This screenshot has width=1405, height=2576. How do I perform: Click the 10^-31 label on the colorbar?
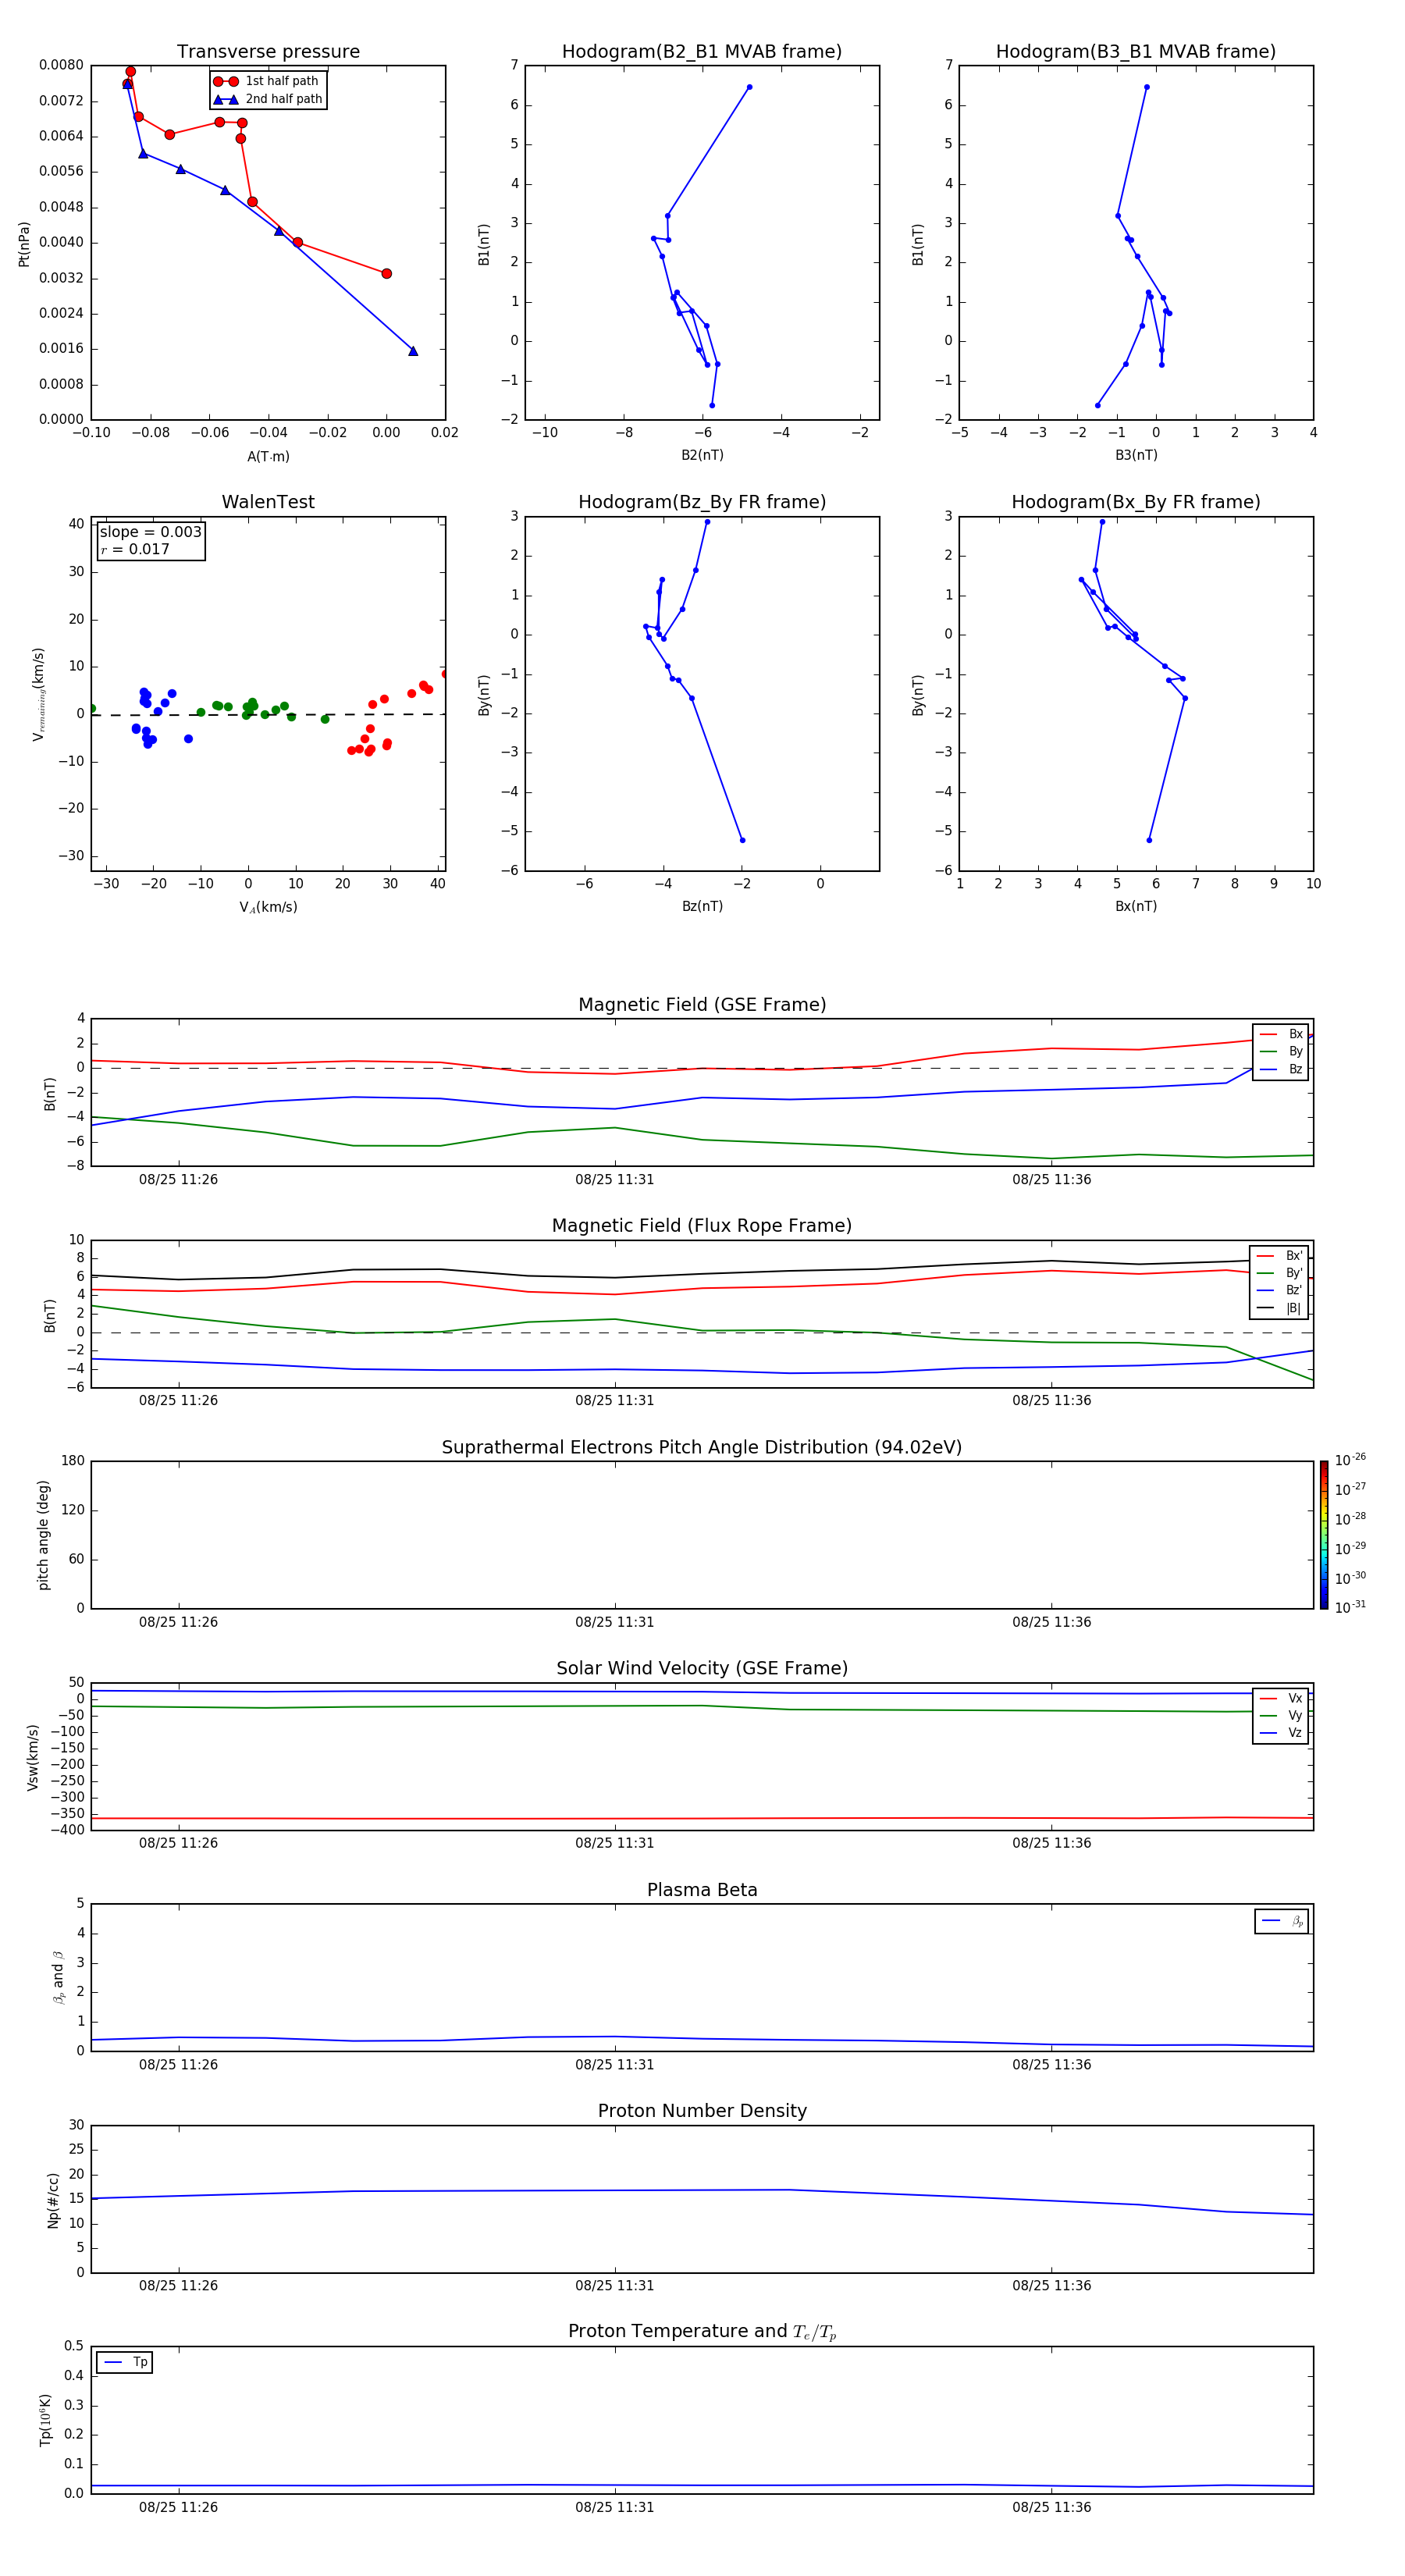(1350, 1607)
